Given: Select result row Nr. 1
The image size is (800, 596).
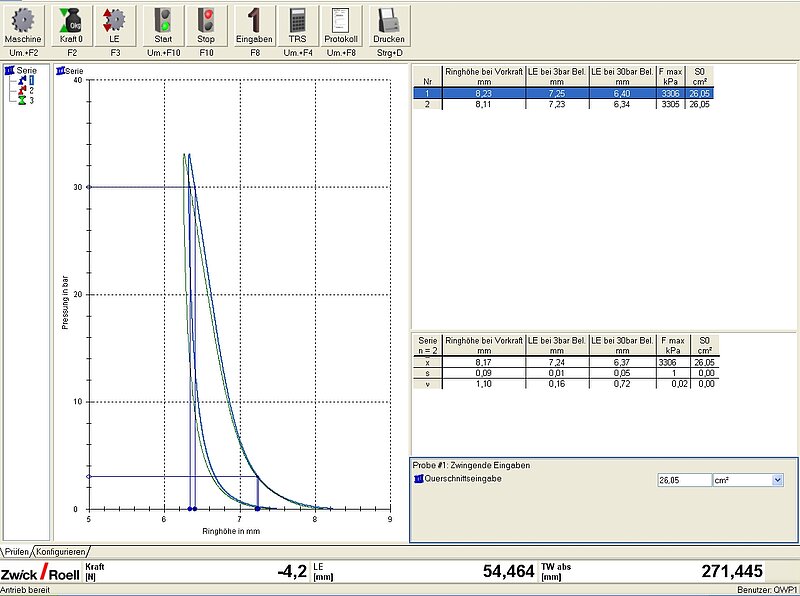Looking at the screenshot, I should tap(563, 93).
